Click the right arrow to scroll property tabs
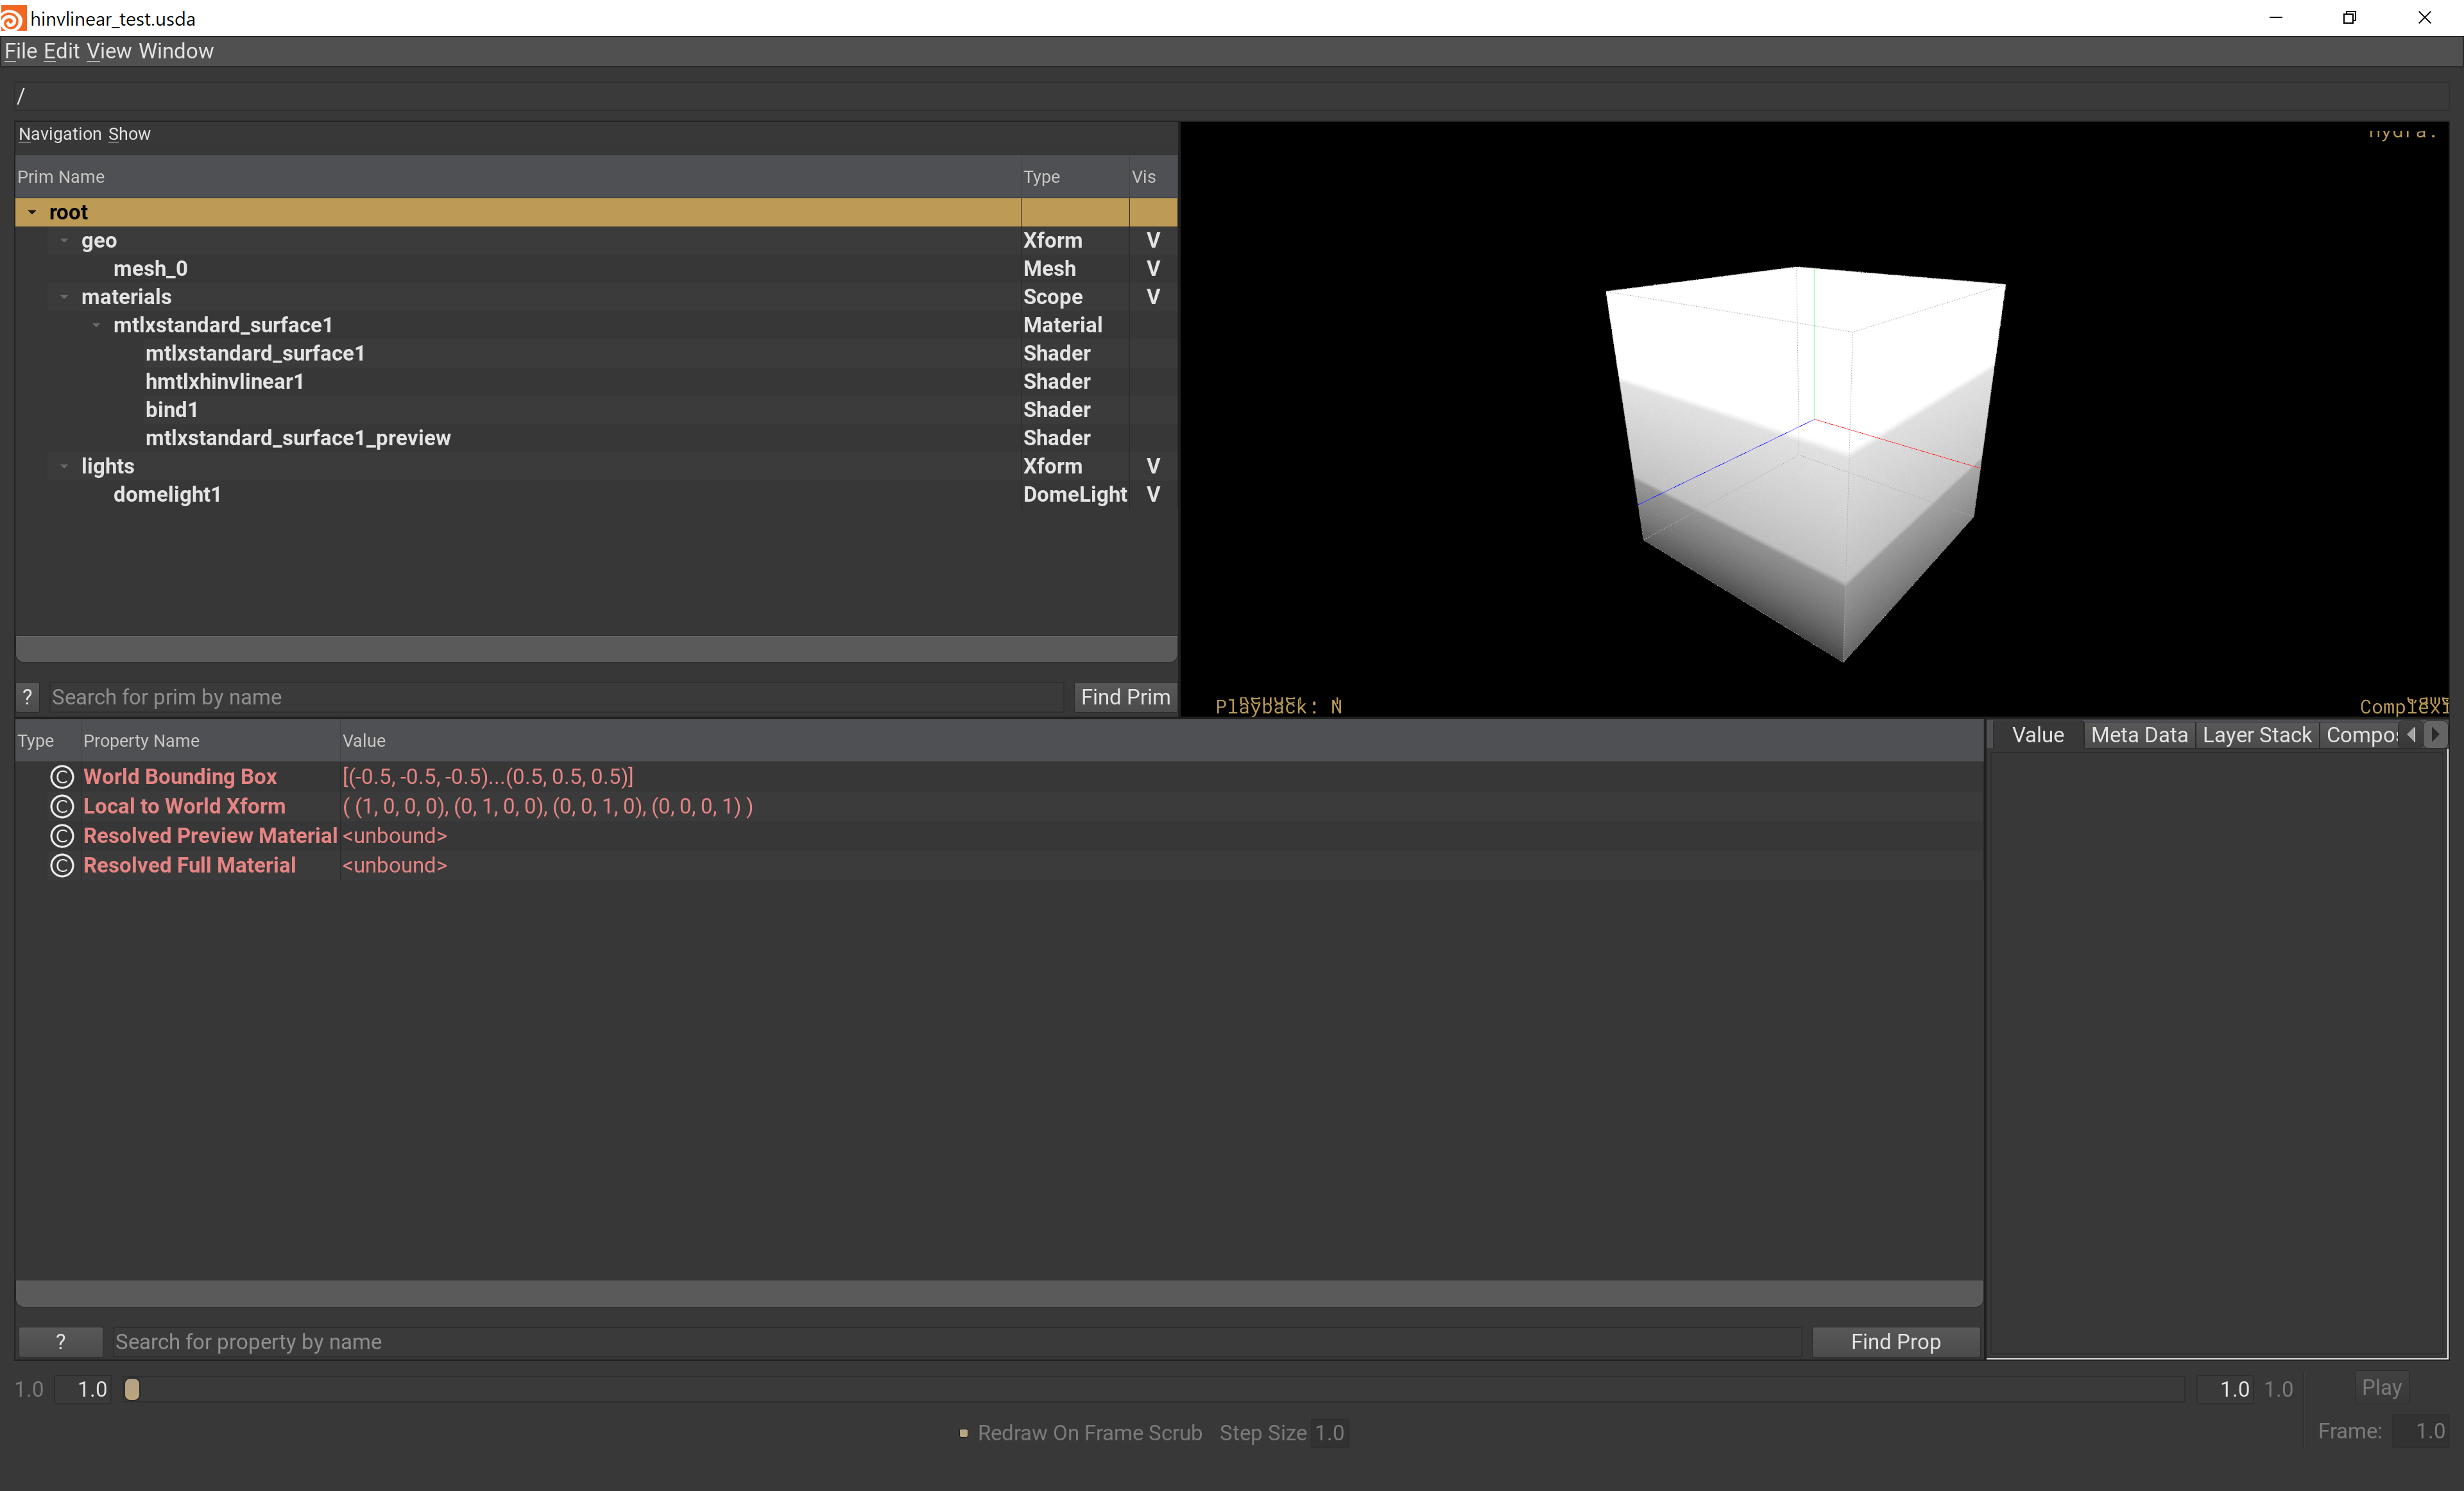Screen dimensions: 2464x1491 click(x=2437, y=734)
